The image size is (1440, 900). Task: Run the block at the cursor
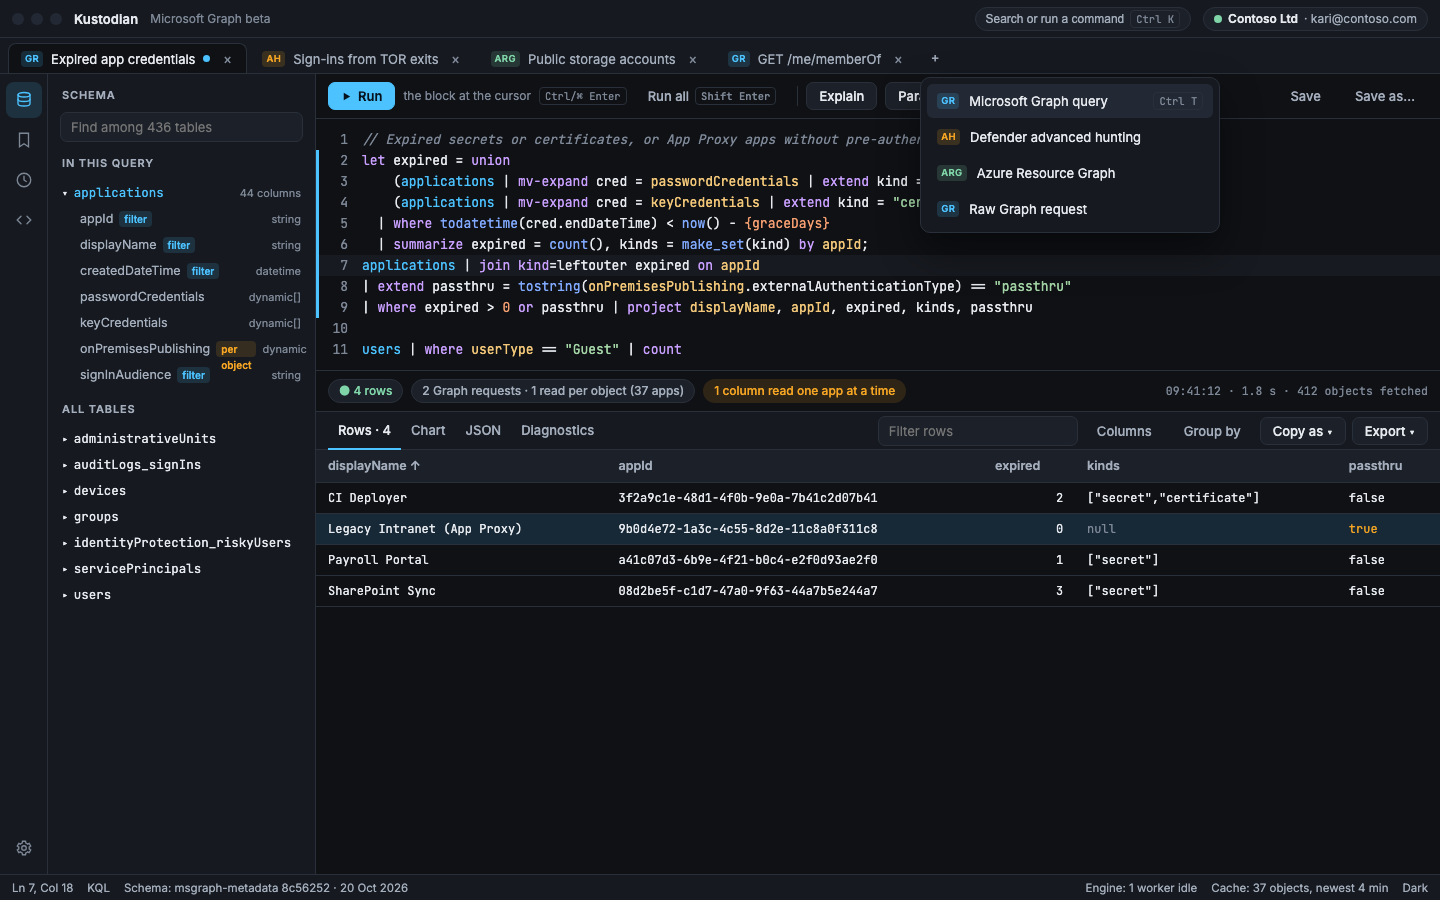tap(361, 96)
